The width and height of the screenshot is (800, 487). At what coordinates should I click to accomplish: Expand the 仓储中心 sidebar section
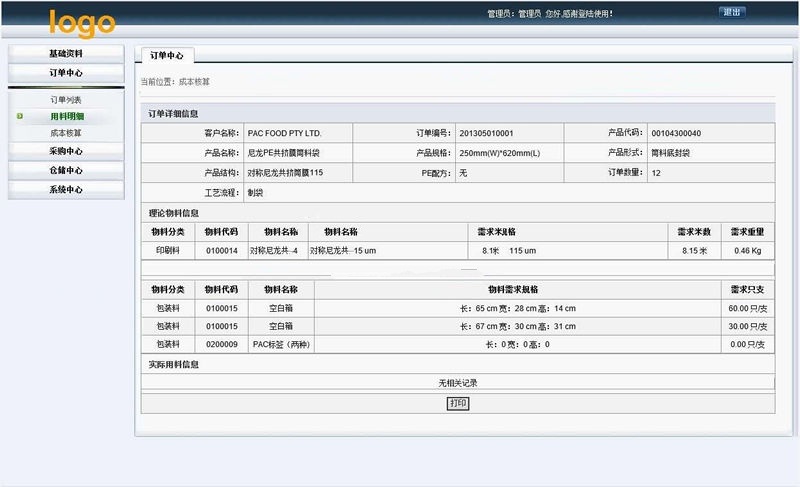click(x=66, y=170)
